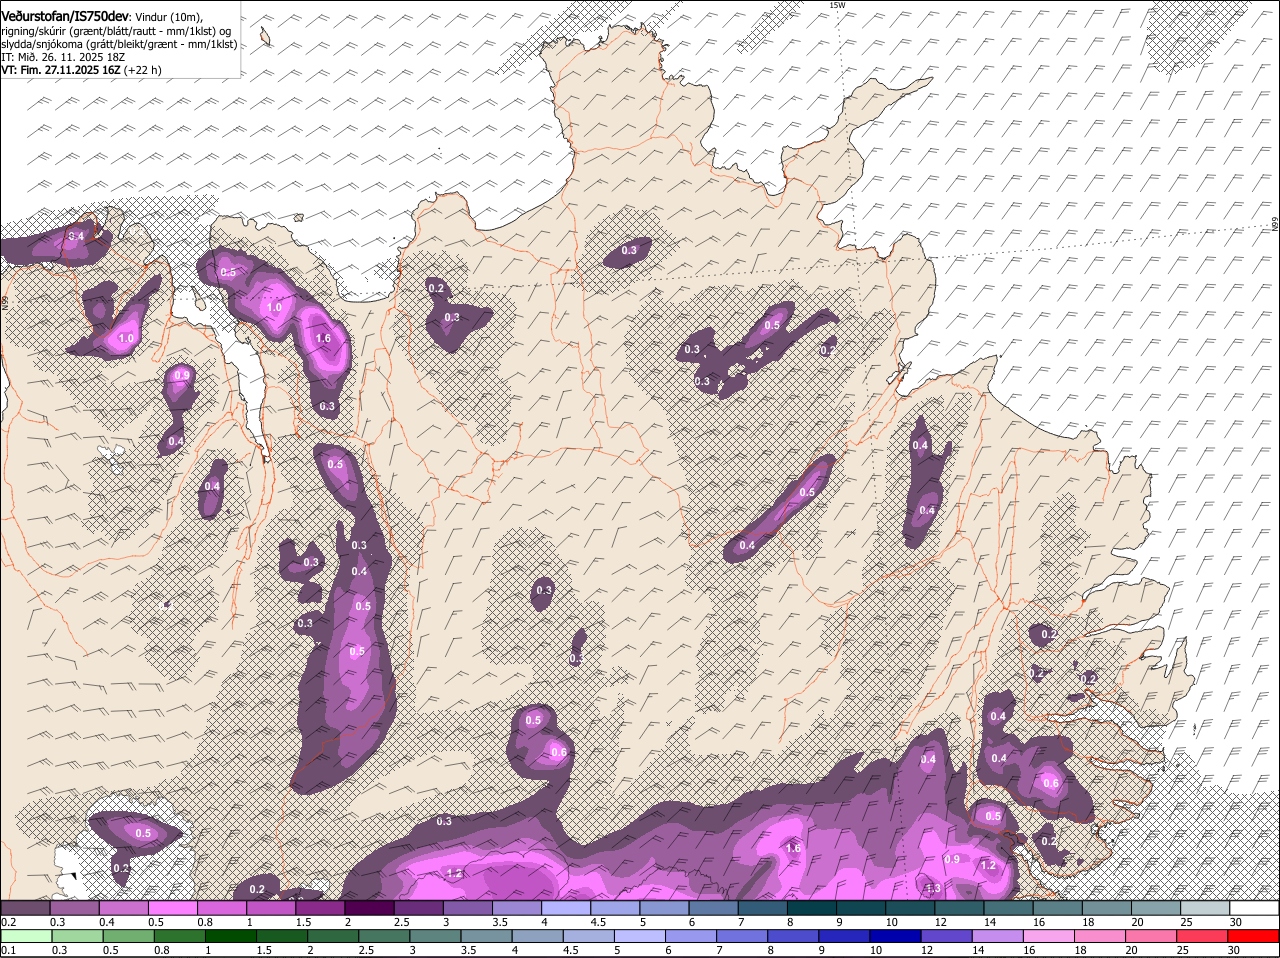Pick the 9 teal swatch in top legend row
The height and width of the screenshot is (958, 1280).
860,908
